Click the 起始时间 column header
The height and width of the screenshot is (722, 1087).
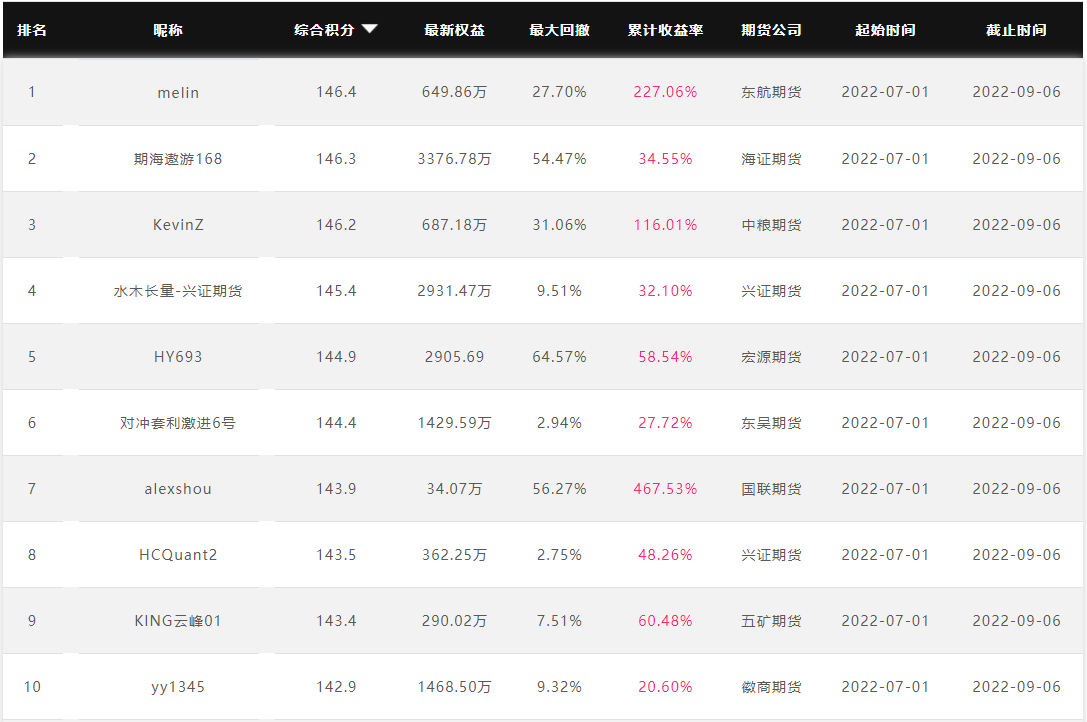coord(885,30)
